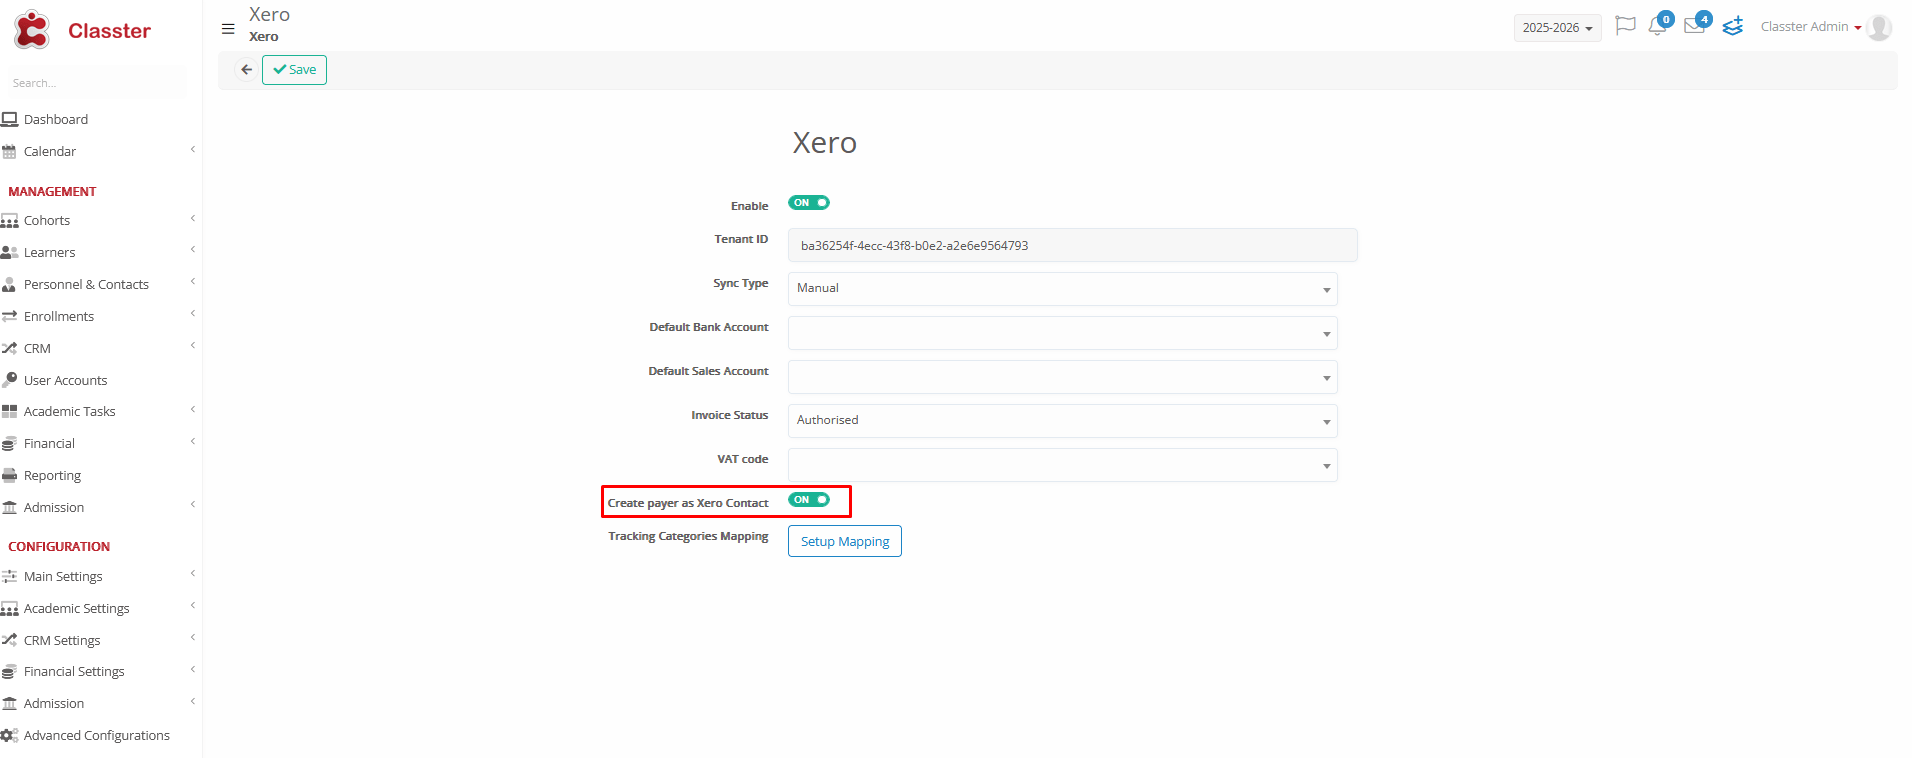Click the user avatar icon

[1879, 27]
